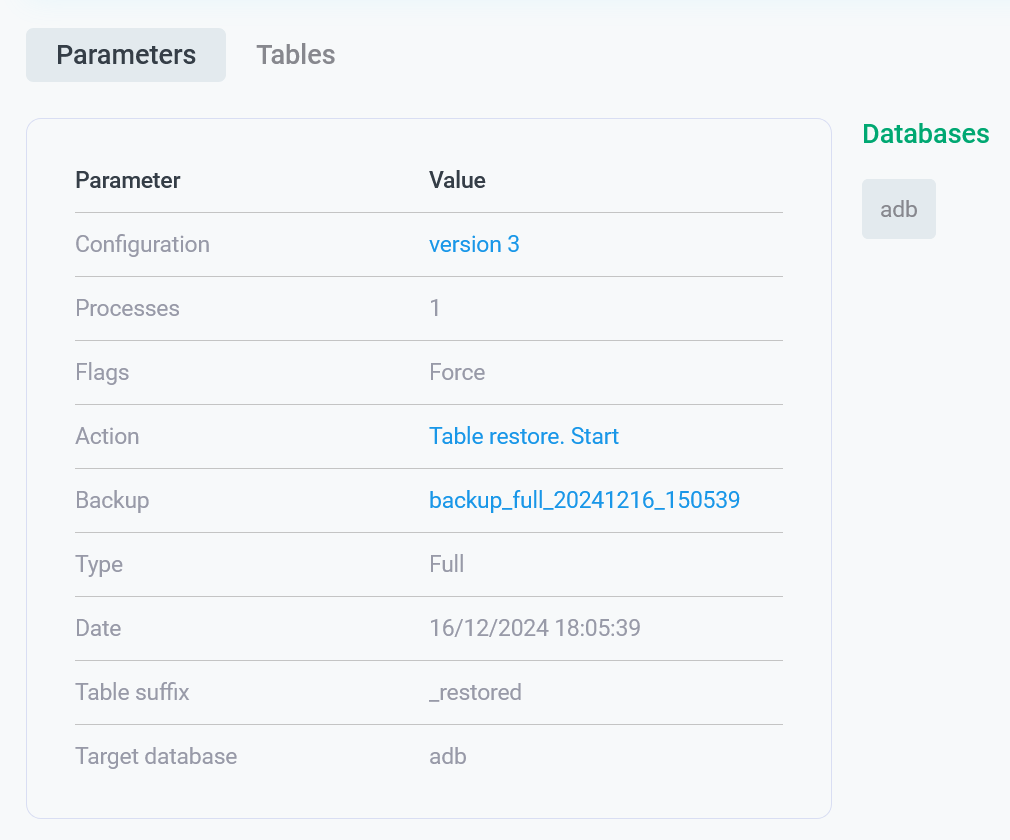Open backup_full_20241216_150539 backup link
The height and width of the screenshot is (840, 1010).
pos(584,500)
